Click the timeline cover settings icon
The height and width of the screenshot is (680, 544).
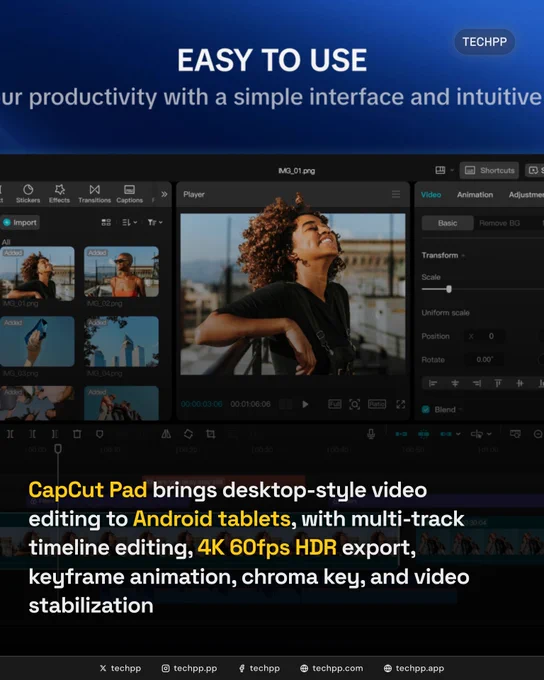pos(515,434)
